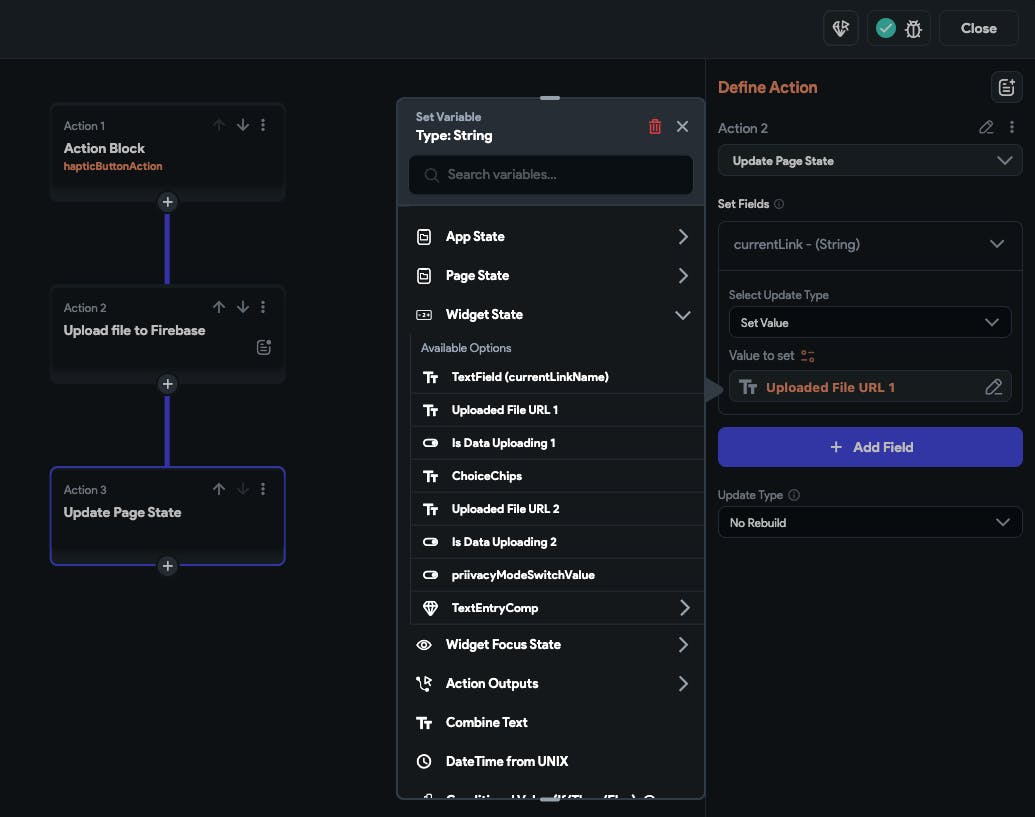The height and width of the screenshot is (817, 1035).
Task: Collapse the Widget State section
Action: coord(682,315)
